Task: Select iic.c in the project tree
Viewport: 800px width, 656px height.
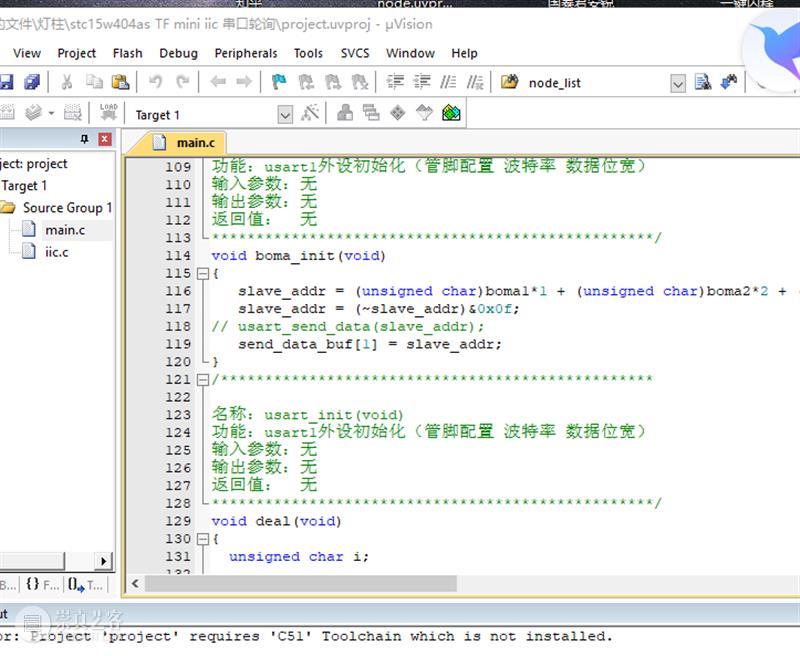Action: coord(56,252)
